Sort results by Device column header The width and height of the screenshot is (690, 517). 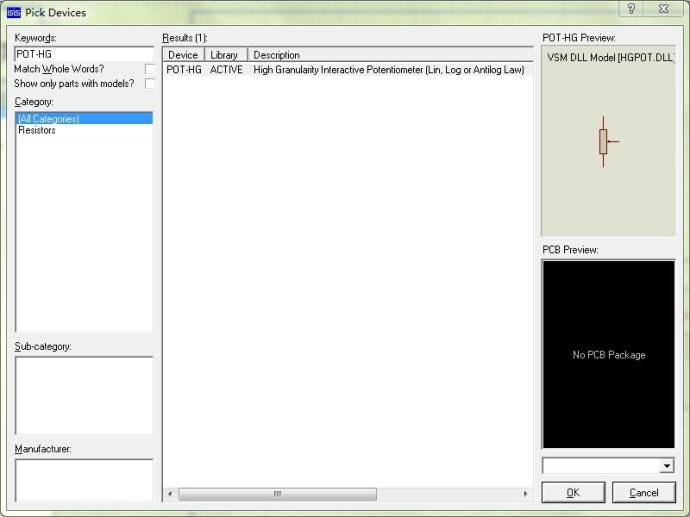(x=183, y=55)
